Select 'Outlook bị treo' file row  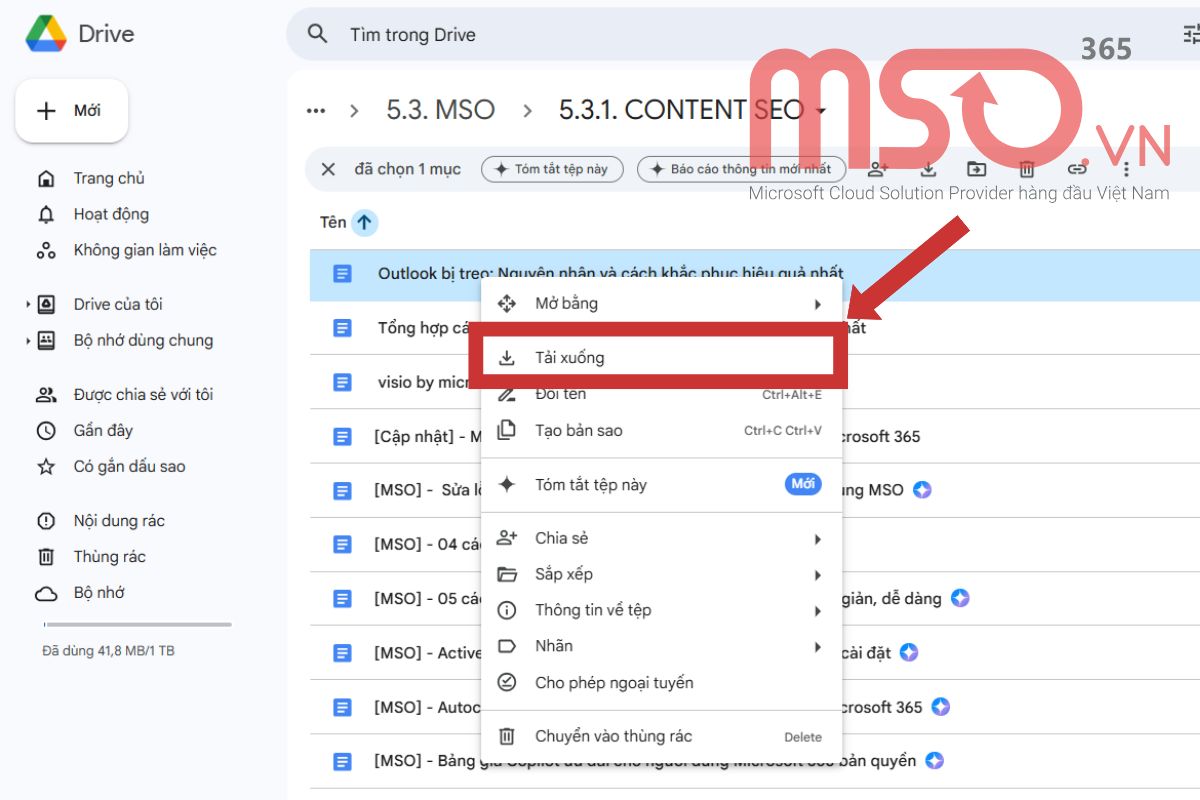point(755,273)
